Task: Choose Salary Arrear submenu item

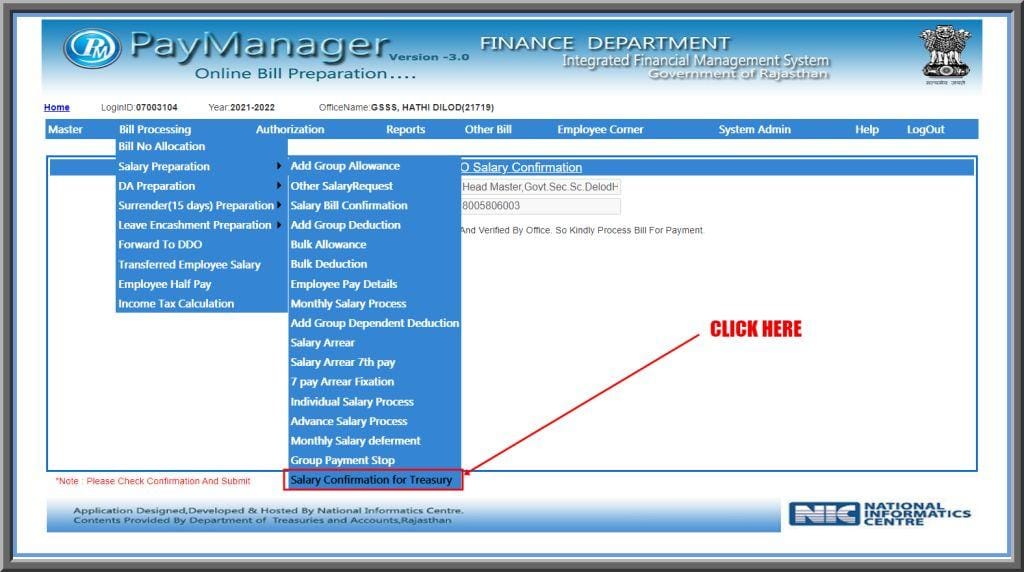Action: (x=323, y=343)
